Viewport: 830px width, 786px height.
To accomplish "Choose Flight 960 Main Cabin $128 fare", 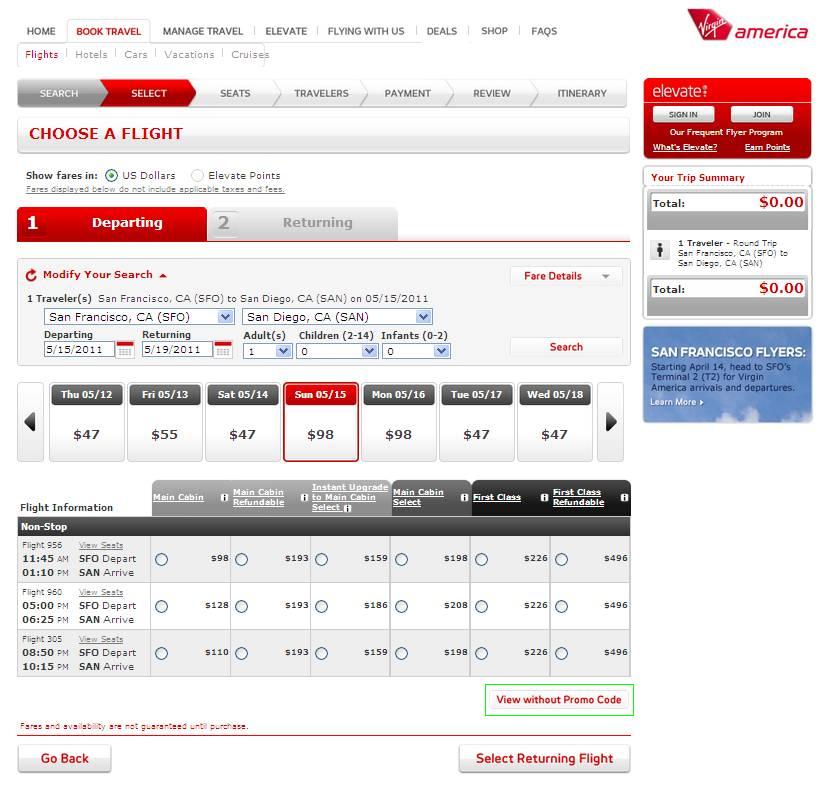I will click(161, 607).
